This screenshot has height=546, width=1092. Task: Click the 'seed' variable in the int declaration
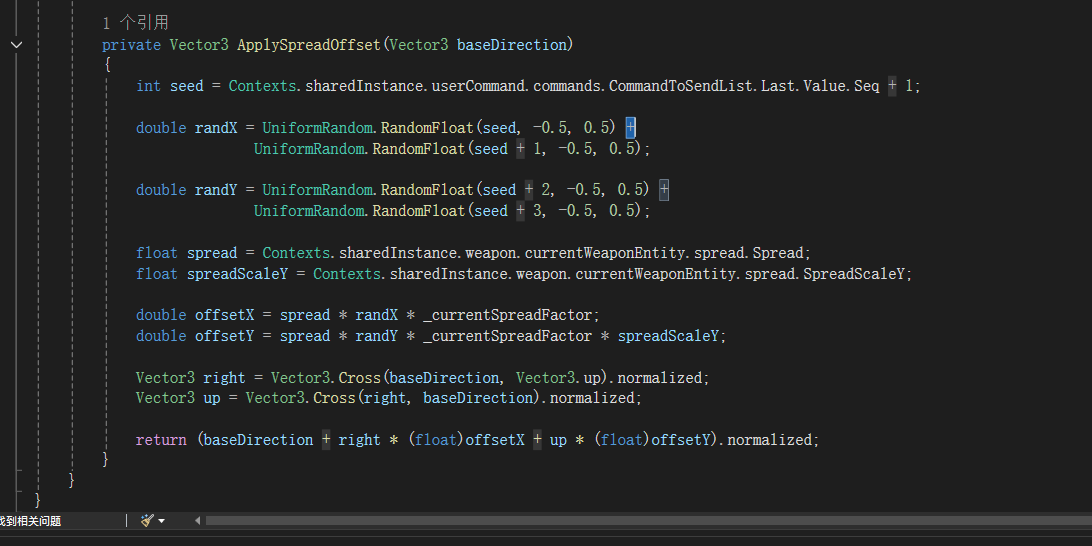pos(186,86)
